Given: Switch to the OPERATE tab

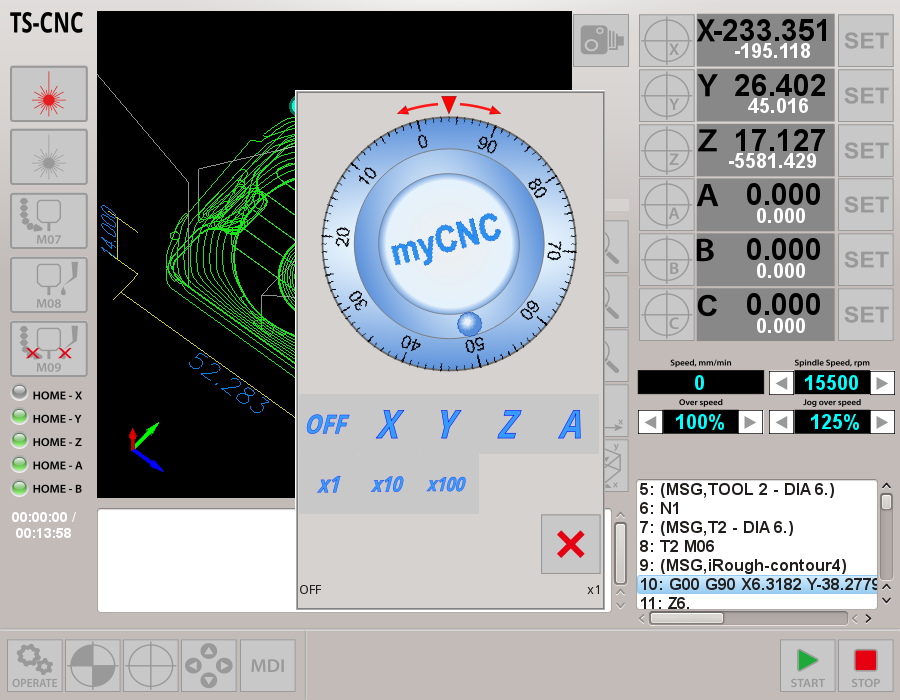Looking at the screenshot, I should coord(35,665).
